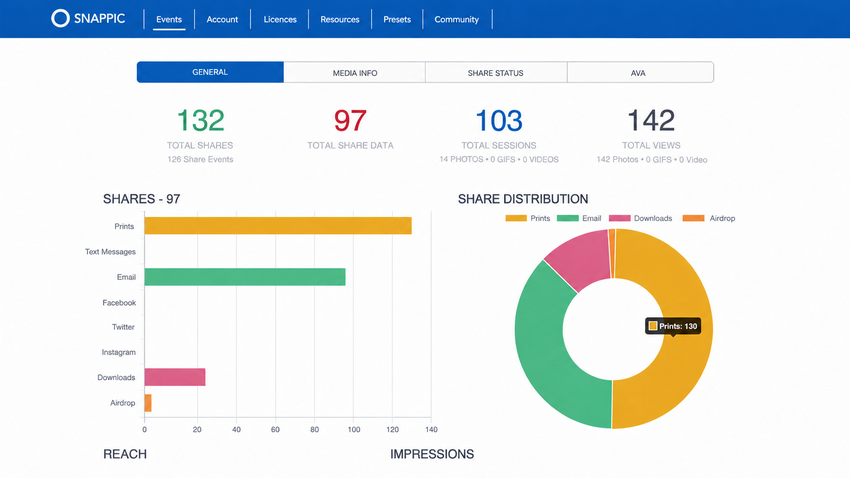This screenshot has width=850, height=478.
Task: Switch to the Share Status tab
Action: click(496, 73)
